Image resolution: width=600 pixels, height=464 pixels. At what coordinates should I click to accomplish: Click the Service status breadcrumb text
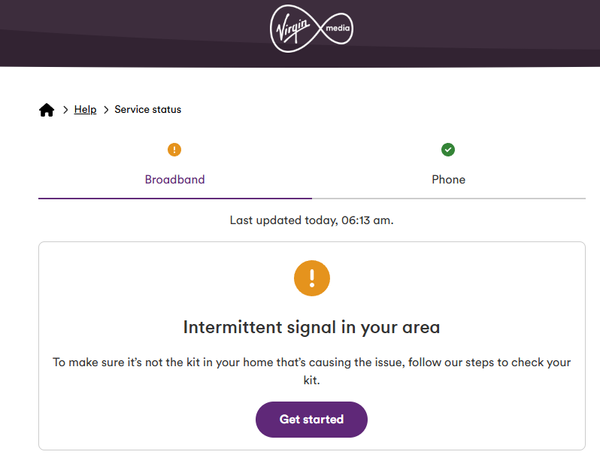tap(148, 109)
